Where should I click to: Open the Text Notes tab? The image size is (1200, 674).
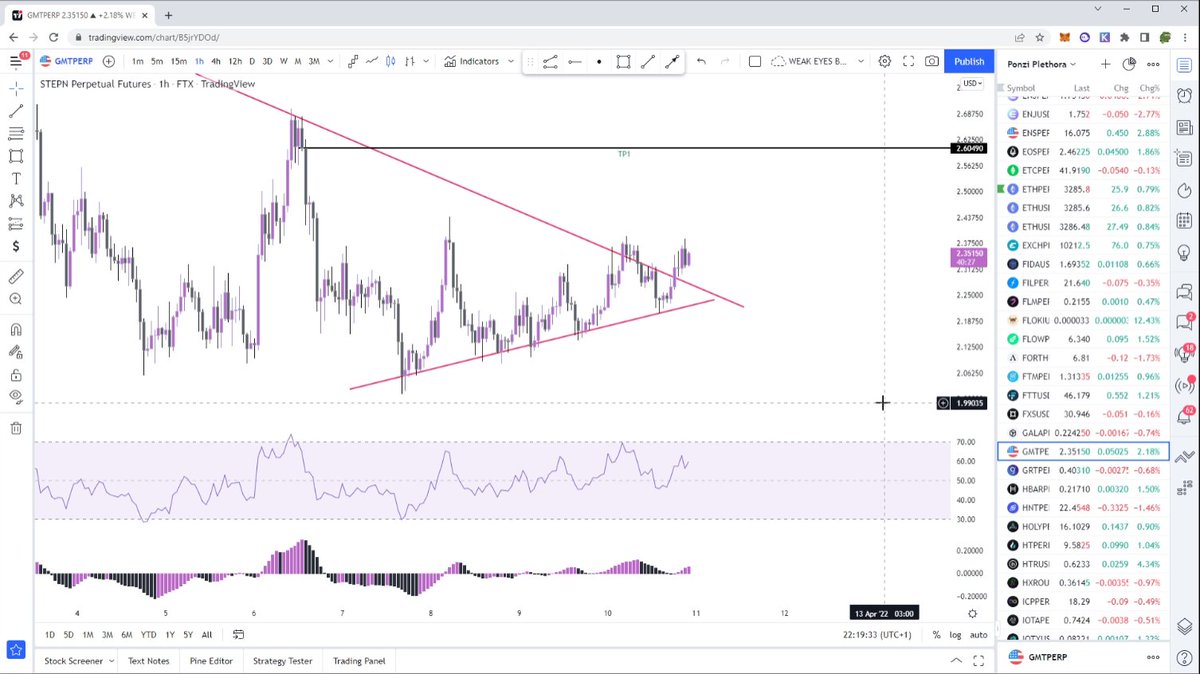click(x=149, y=661)
